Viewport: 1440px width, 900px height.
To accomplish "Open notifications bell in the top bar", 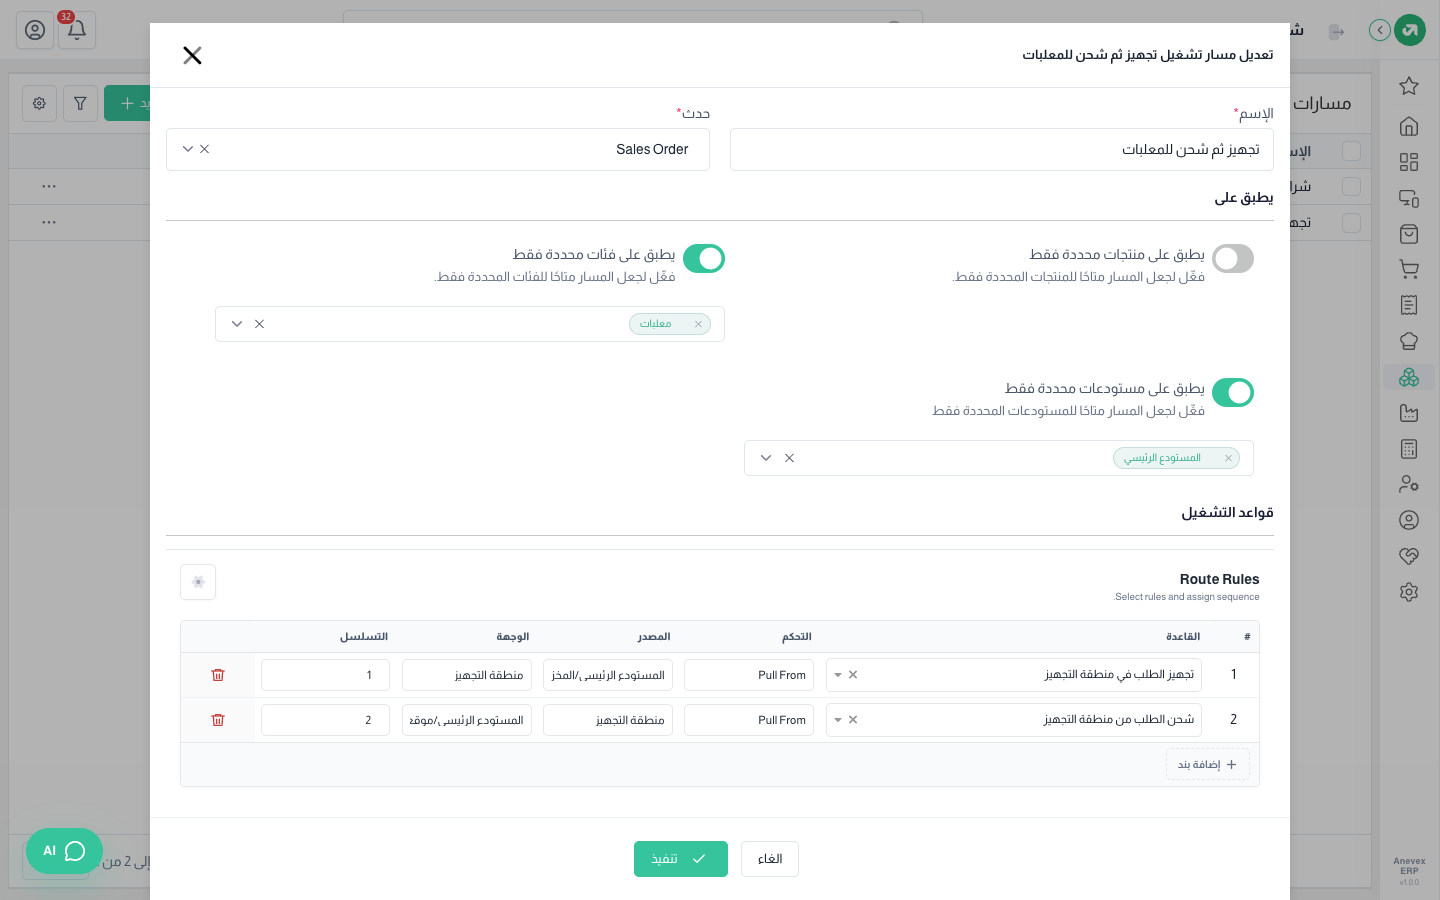I will click(77, 30).
